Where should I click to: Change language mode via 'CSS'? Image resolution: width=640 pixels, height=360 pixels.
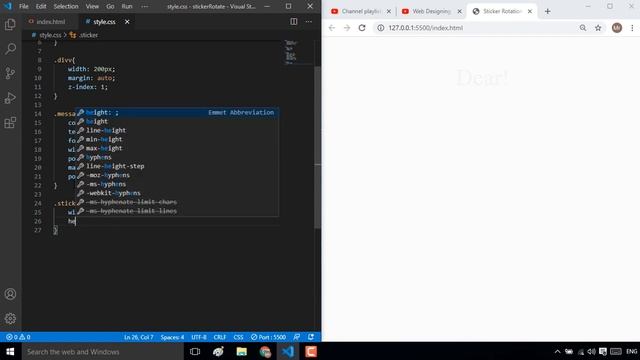pyautogui.click(x=238, y=337)
